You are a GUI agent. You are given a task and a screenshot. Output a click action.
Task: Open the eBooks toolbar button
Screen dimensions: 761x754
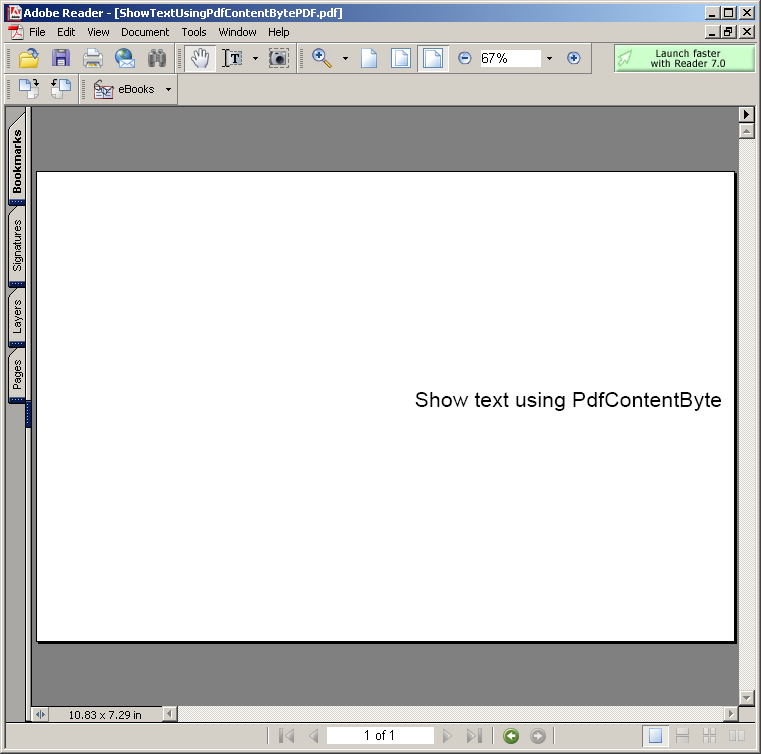click(124, 89)
